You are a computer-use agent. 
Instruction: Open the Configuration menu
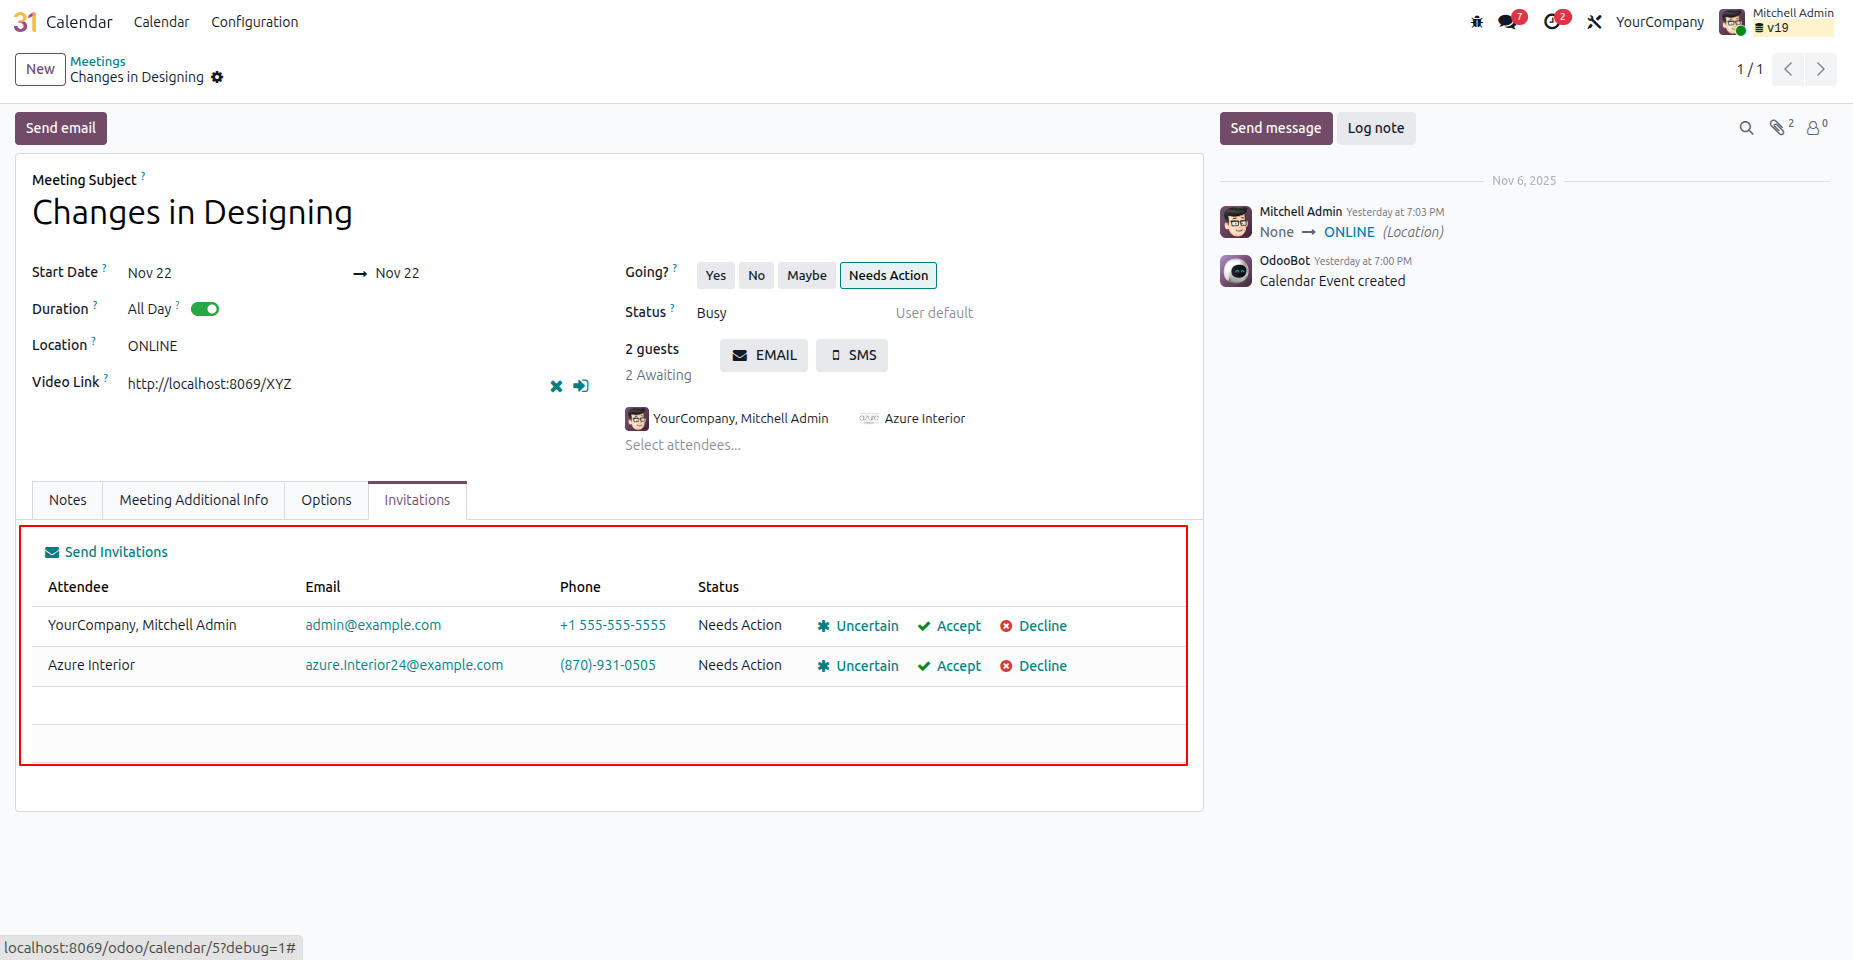255,22
